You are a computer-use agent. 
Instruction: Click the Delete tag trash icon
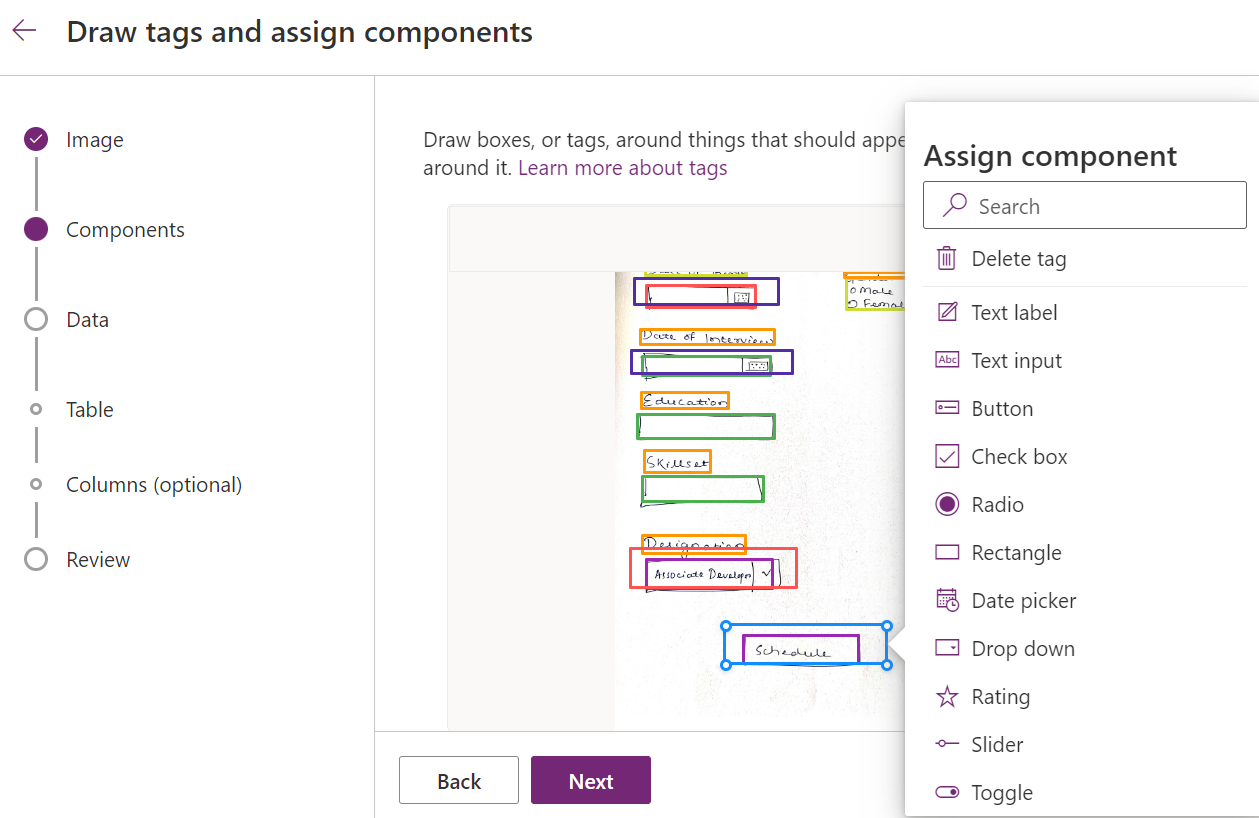click(946, 258)
